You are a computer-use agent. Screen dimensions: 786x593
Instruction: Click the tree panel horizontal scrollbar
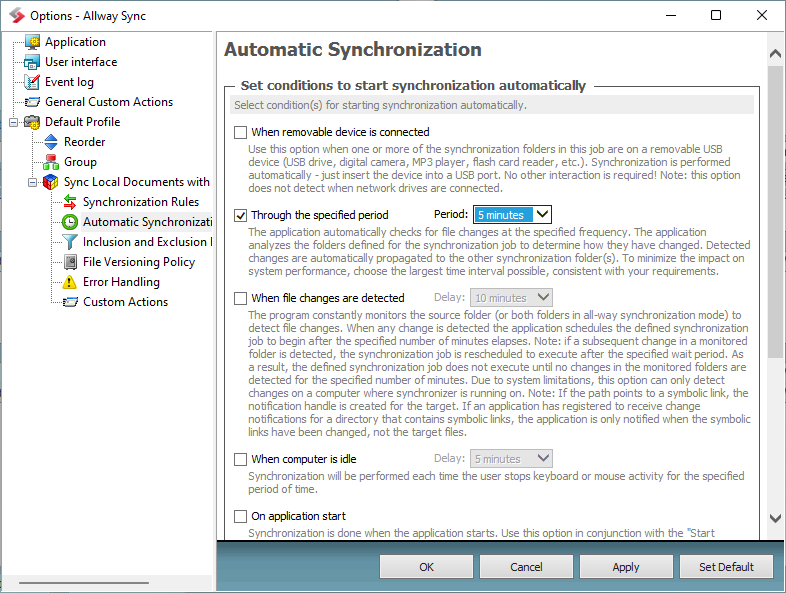click(x=84, y=583)
